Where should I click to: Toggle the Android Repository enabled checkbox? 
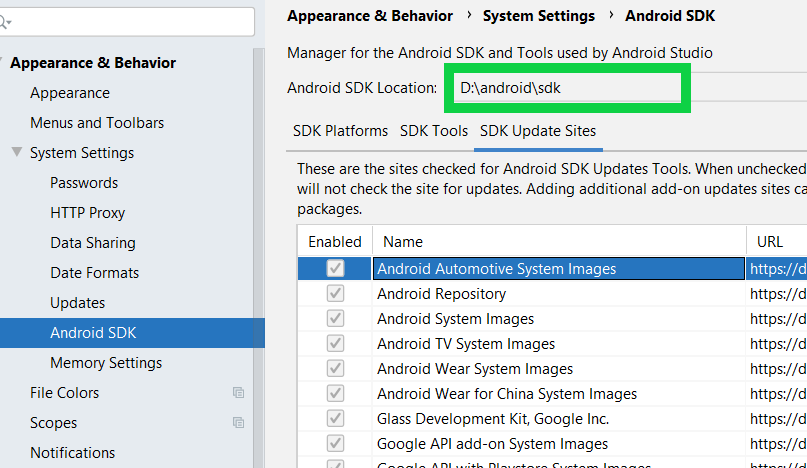pos(335,294)
